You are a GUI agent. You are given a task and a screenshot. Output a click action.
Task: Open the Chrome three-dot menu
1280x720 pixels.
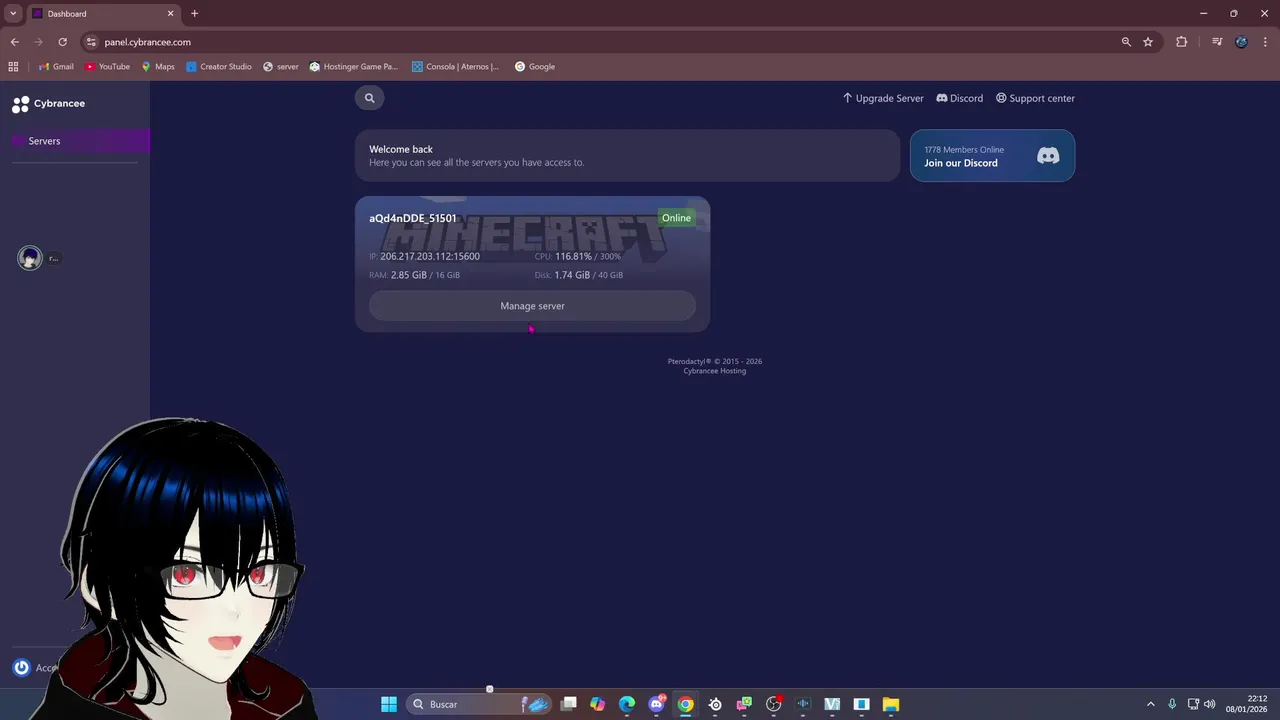click(x=1265, y=42)
